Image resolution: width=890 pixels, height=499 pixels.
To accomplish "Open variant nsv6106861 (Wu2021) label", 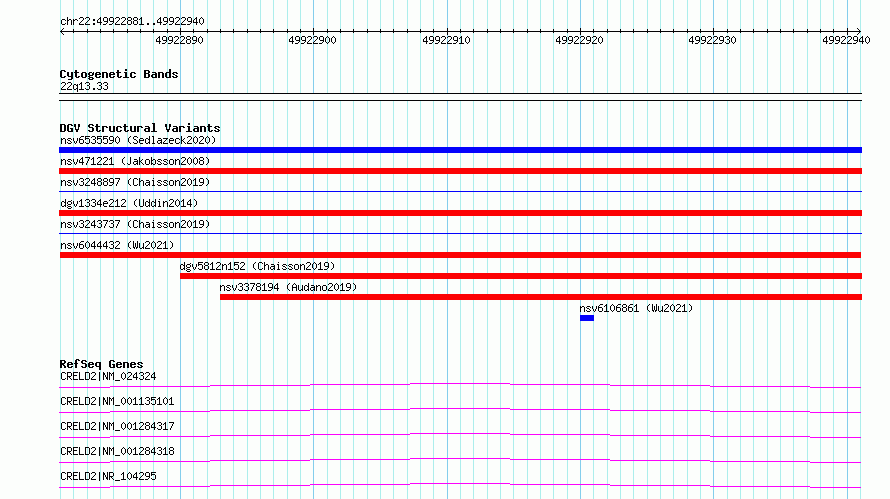I will pyautogui.click(x=636, y=308).
